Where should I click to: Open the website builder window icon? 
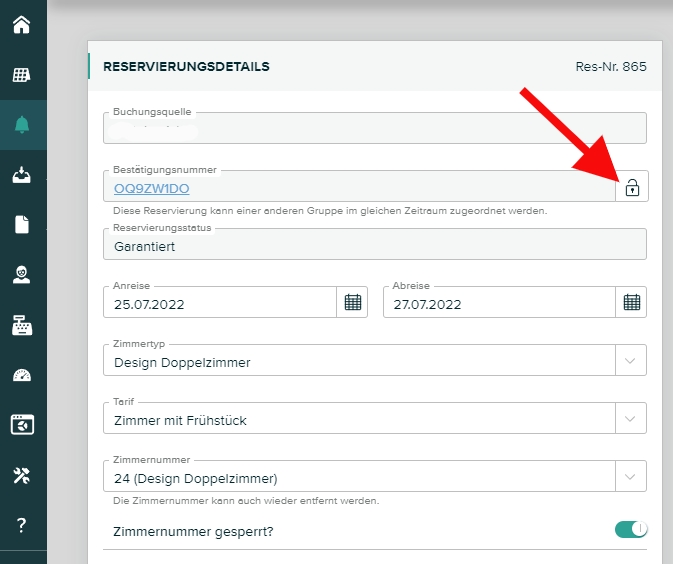(x=22, y=425)
